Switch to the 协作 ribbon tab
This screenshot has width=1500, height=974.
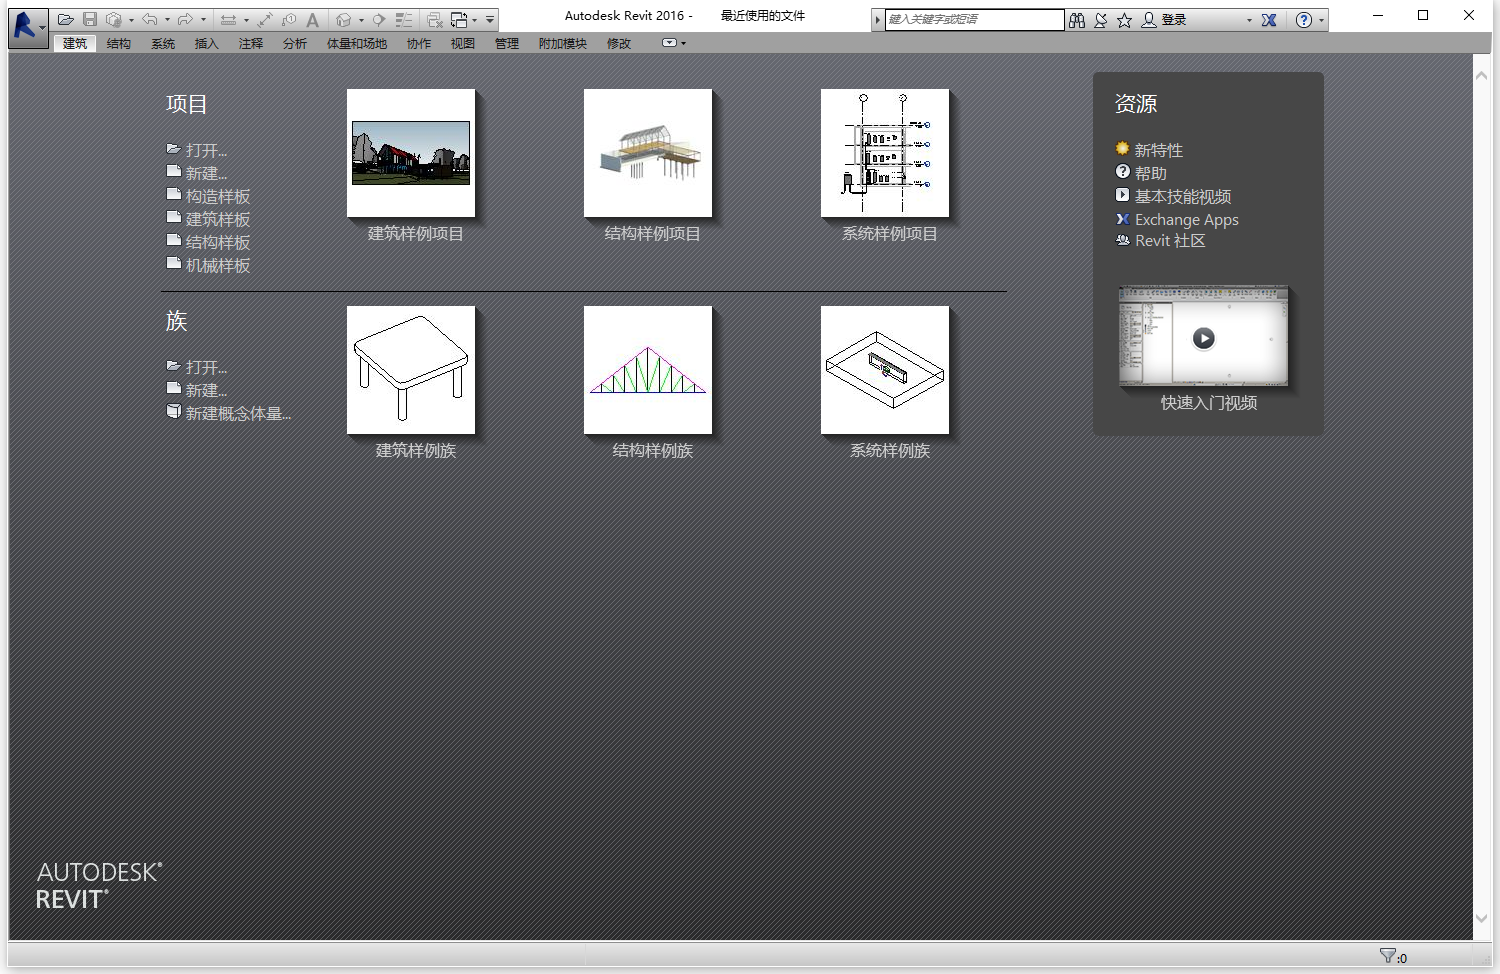pos(419,43)
